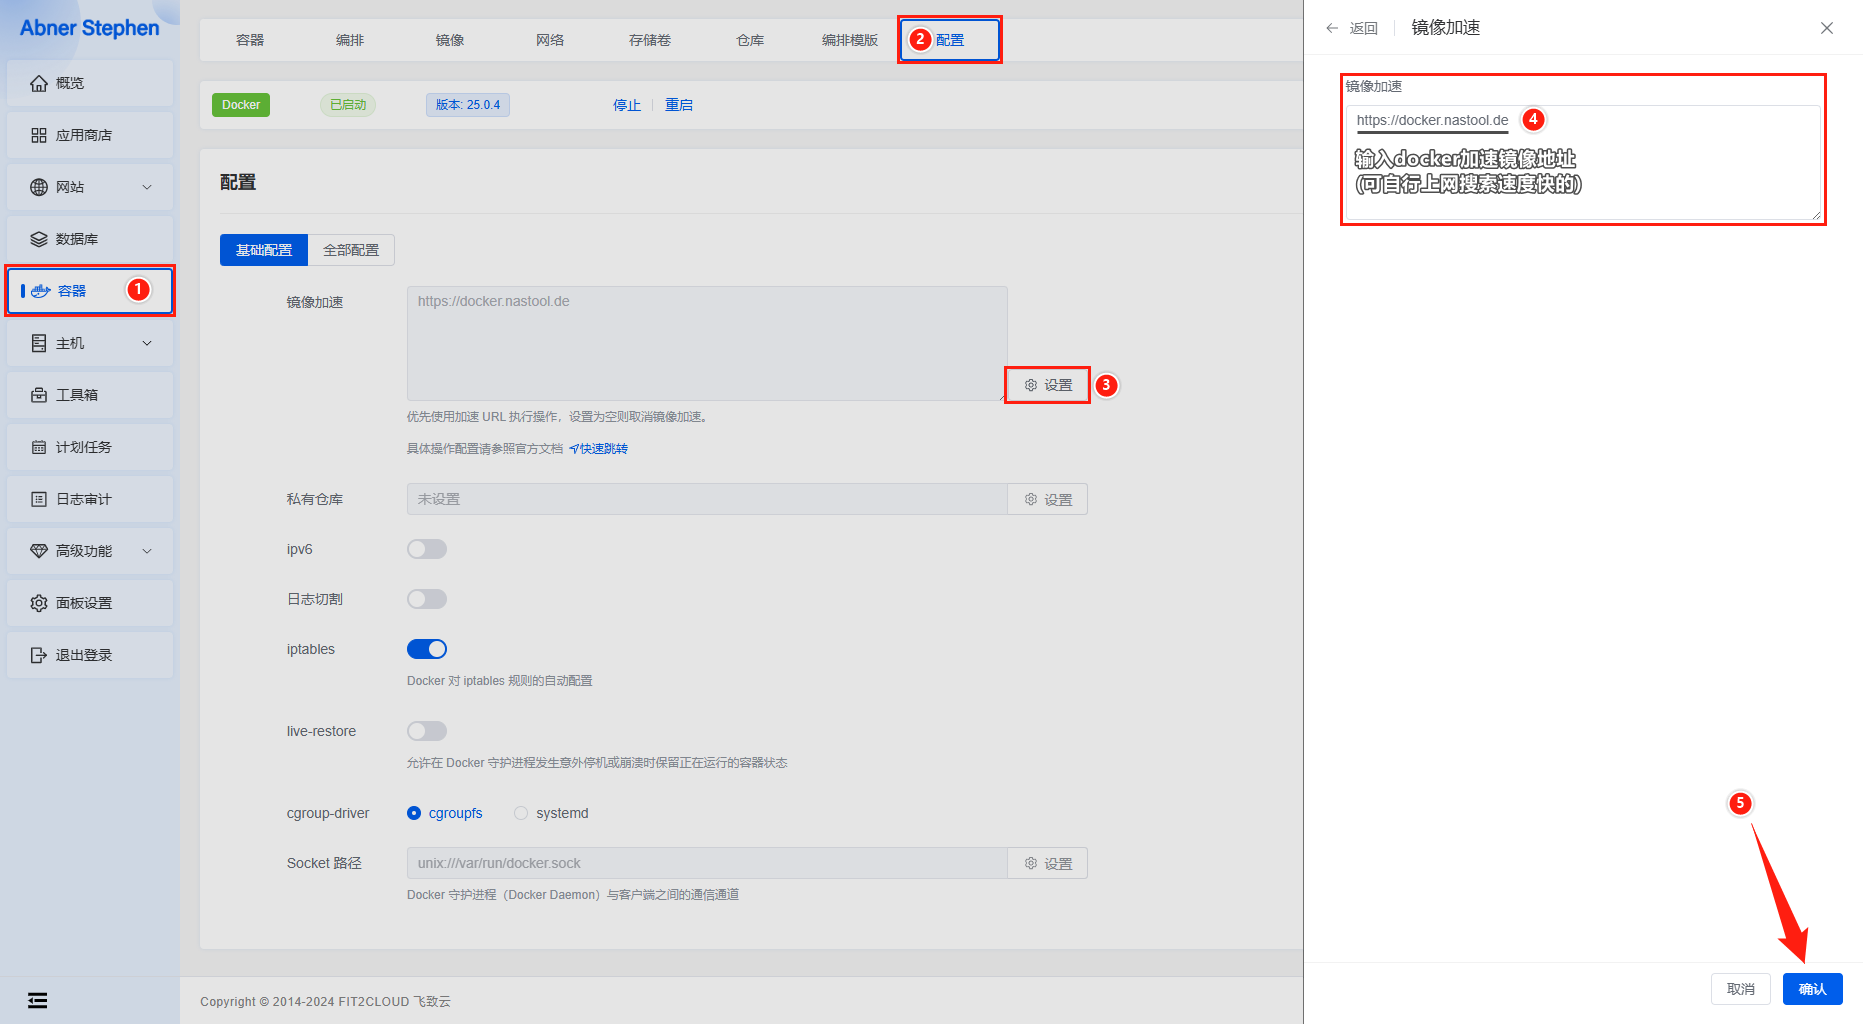Switch to 全部配置 view

coord(351,250)
